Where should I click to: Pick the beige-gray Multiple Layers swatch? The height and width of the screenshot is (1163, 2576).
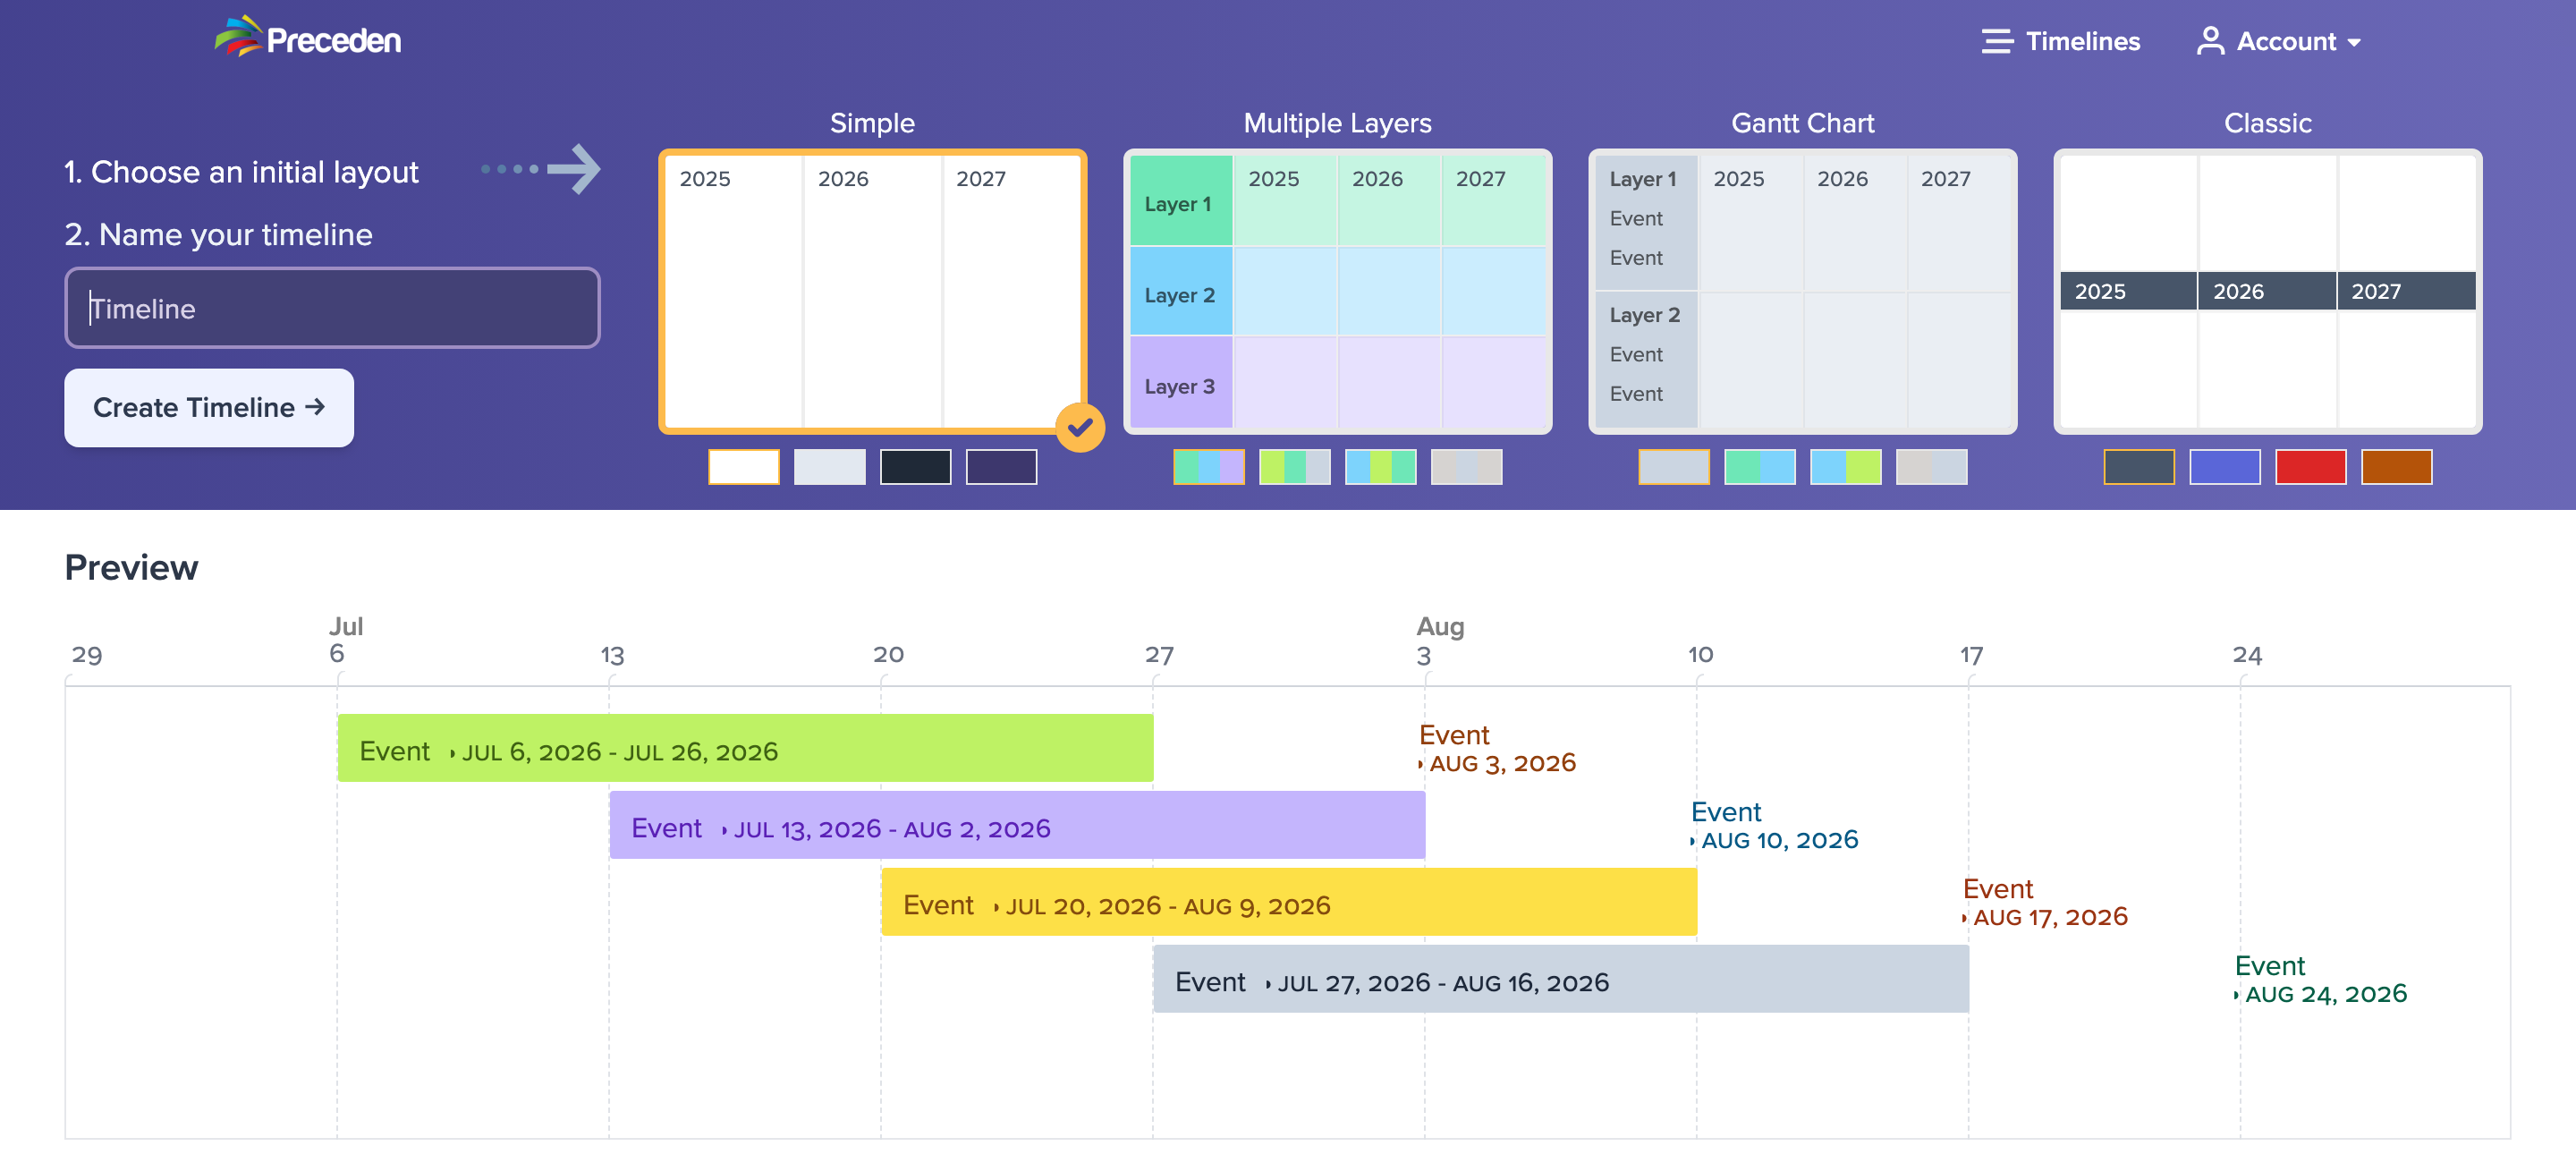pos(1467,467)
